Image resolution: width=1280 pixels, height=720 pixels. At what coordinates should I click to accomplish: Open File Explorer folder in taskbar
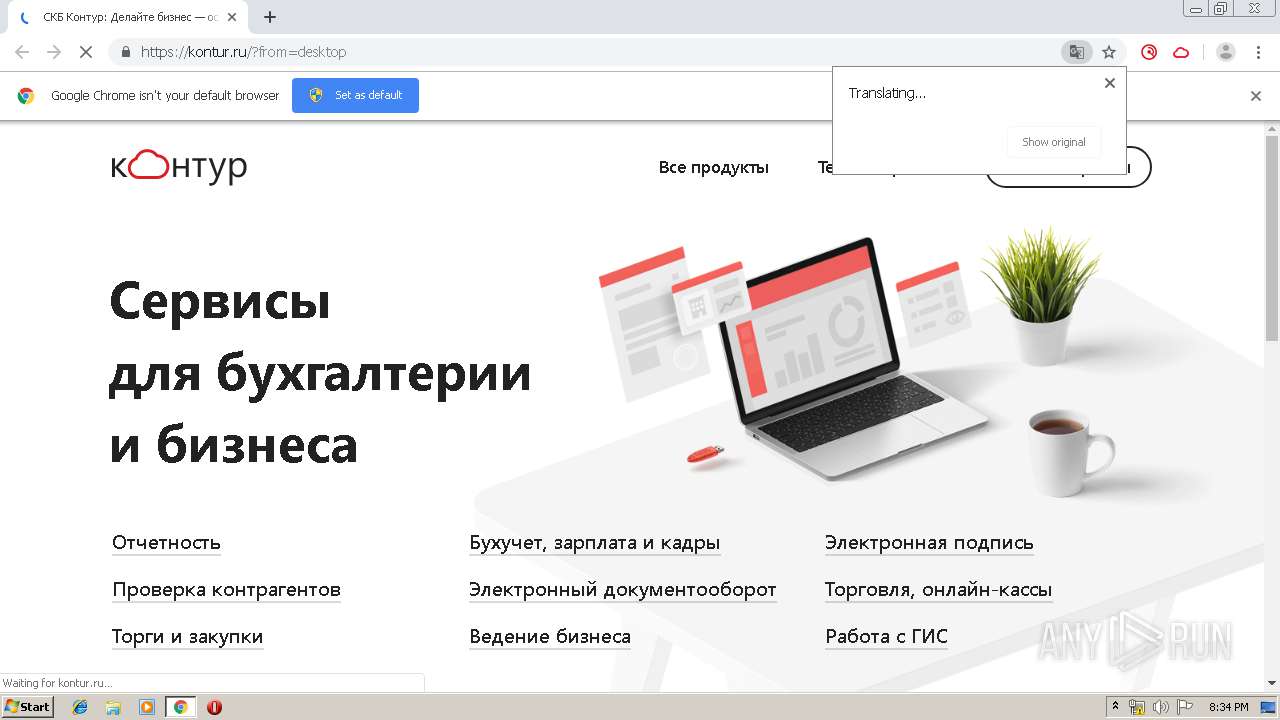(x=113, y=707)
